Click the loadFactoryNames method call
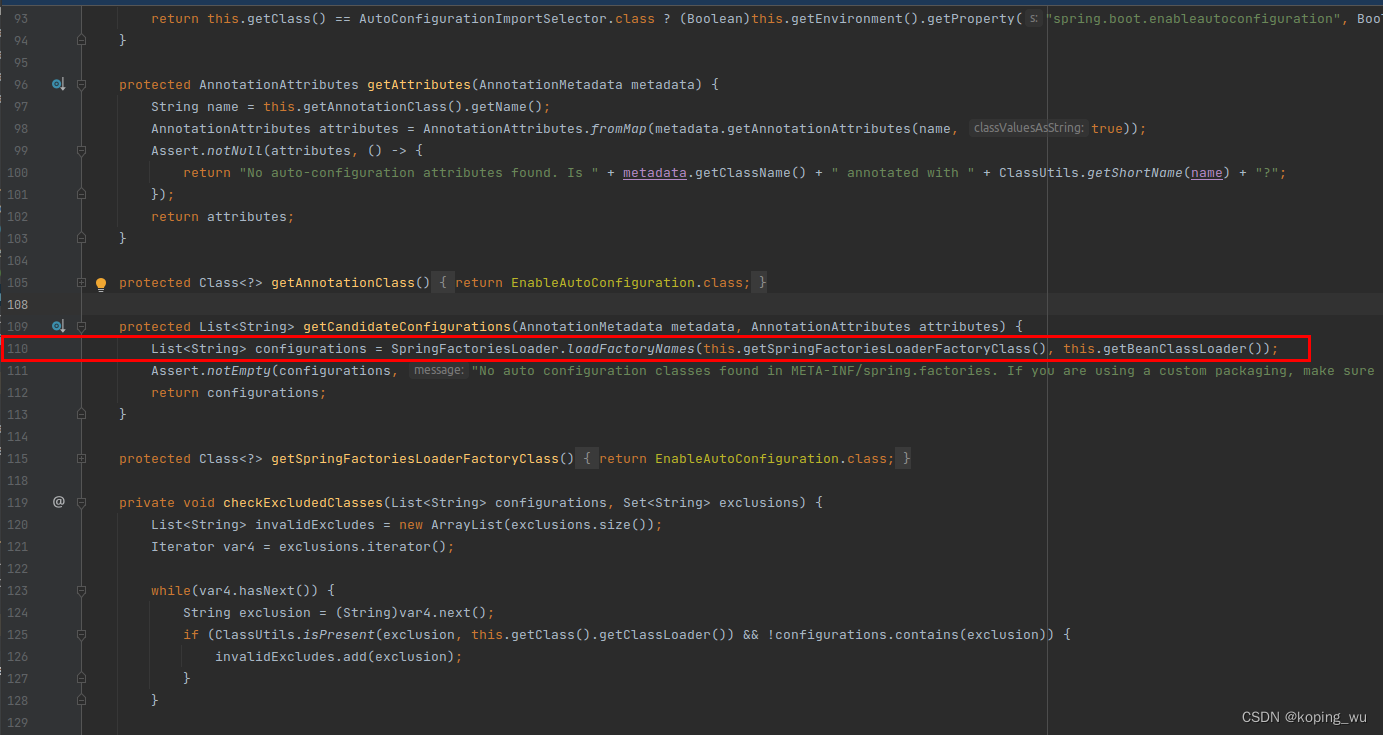The width and height of the screenshot is (1383, 735). pos(631,349)
